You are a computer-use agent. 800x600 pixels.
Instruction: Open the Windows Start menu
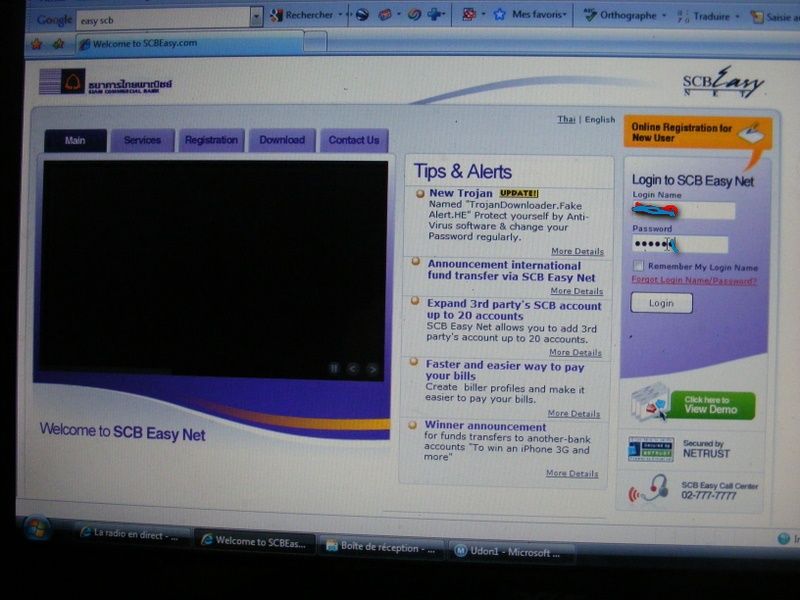tap(37, 529)
